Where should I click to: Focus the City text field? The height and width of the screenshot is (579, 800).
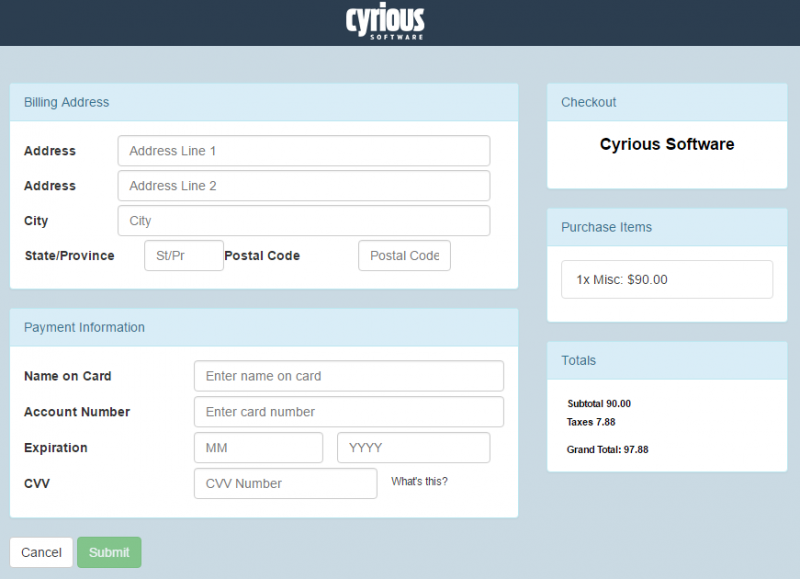click(304, 221)
